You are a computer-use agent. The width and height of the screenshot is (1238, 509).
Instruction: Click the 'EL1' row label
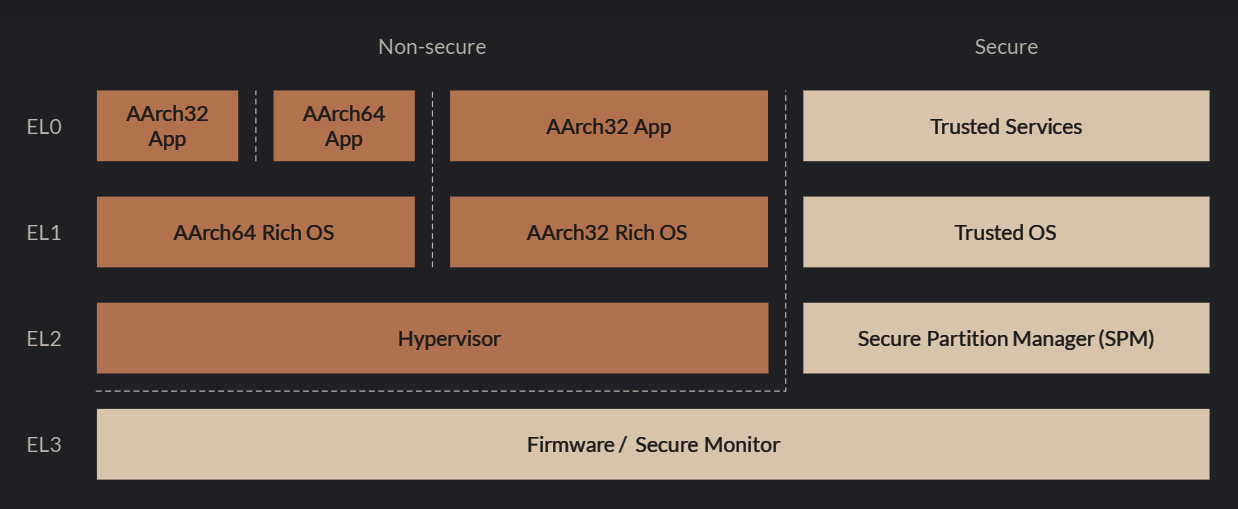click(x=44, y=233)
